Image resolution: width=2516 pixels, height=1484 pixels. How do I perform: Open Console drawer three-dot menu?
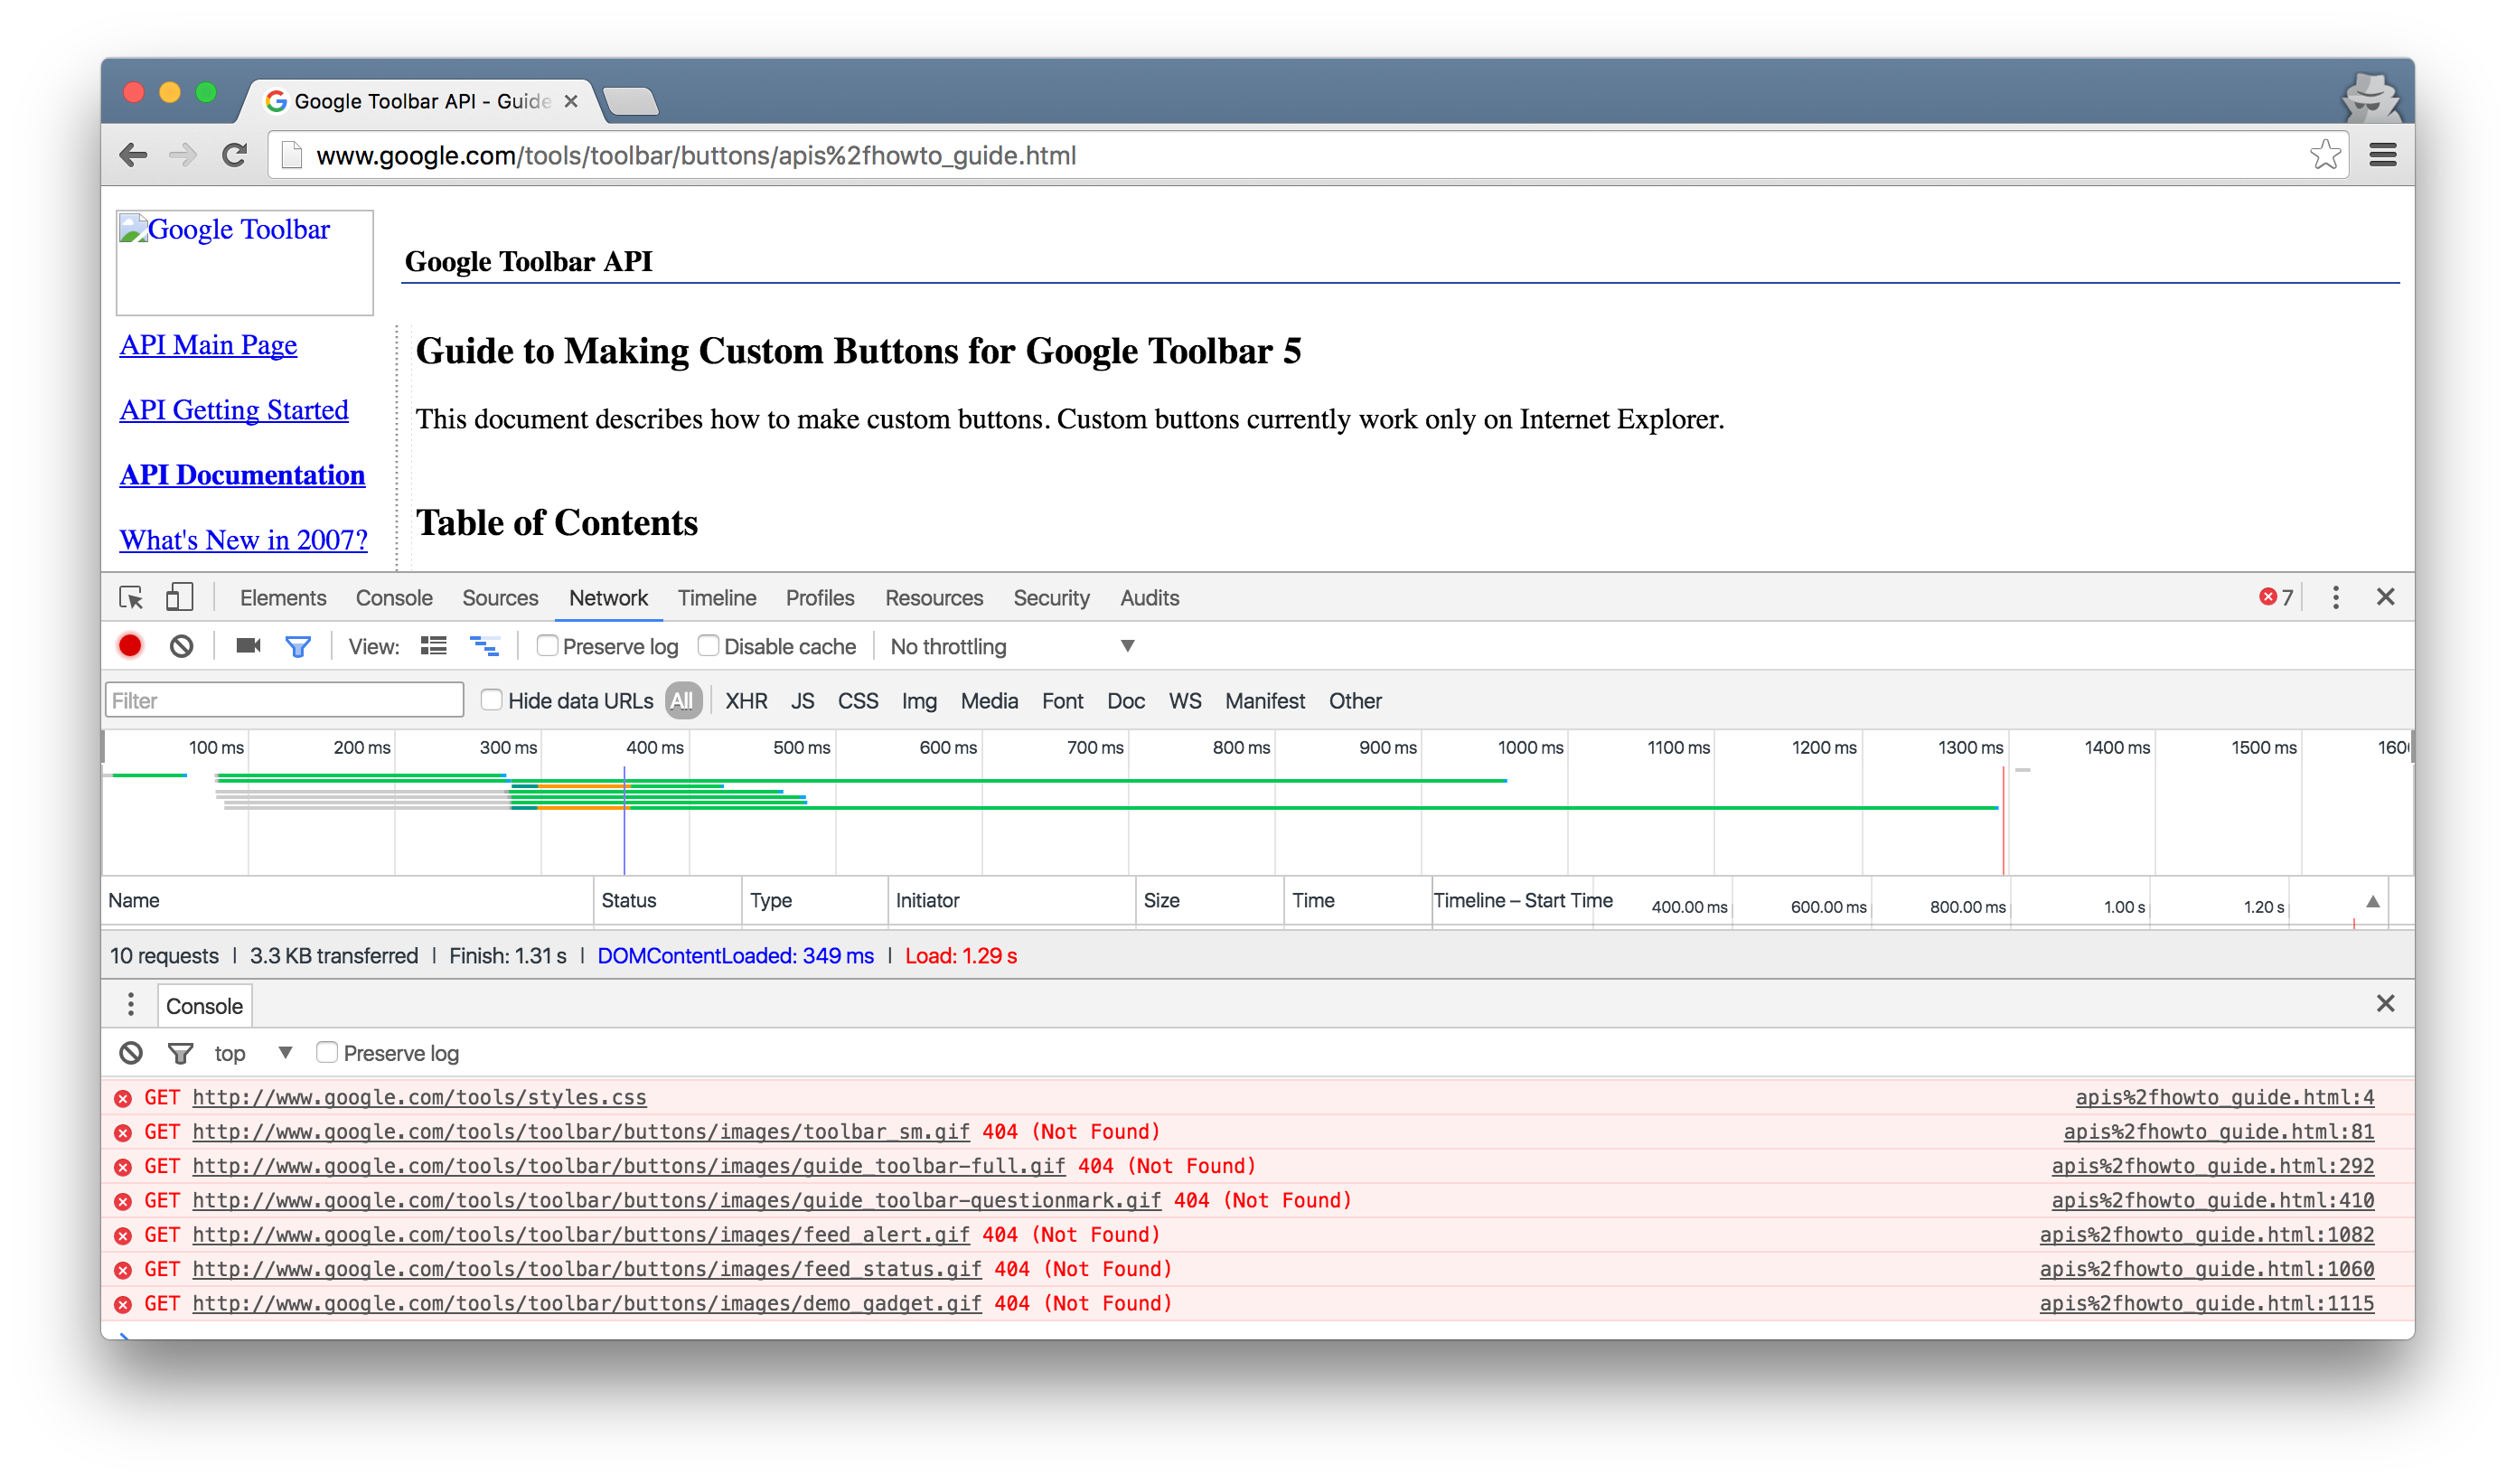click(130, 1004)
